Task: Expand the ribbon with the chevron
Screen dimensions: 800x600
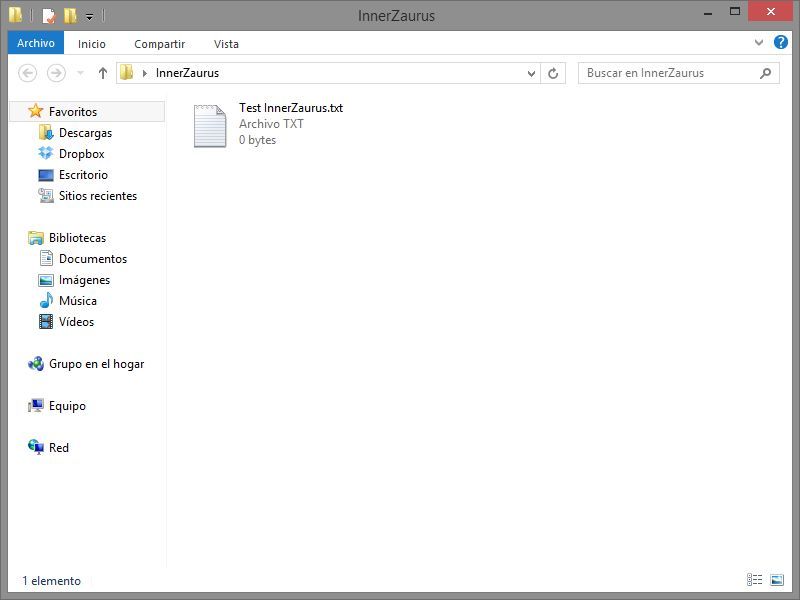Action: coord(759,43)
